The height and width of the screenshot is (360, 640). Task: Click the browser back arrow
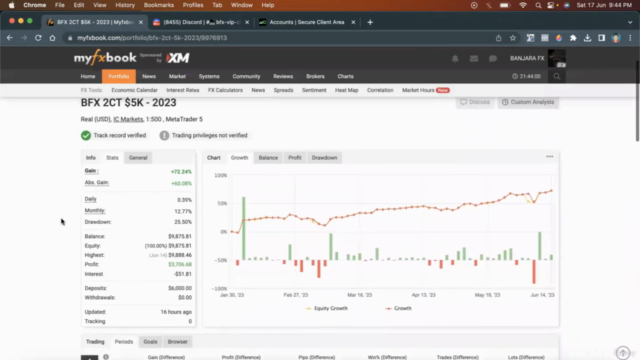pyautogui.click(x=10, y=38)
